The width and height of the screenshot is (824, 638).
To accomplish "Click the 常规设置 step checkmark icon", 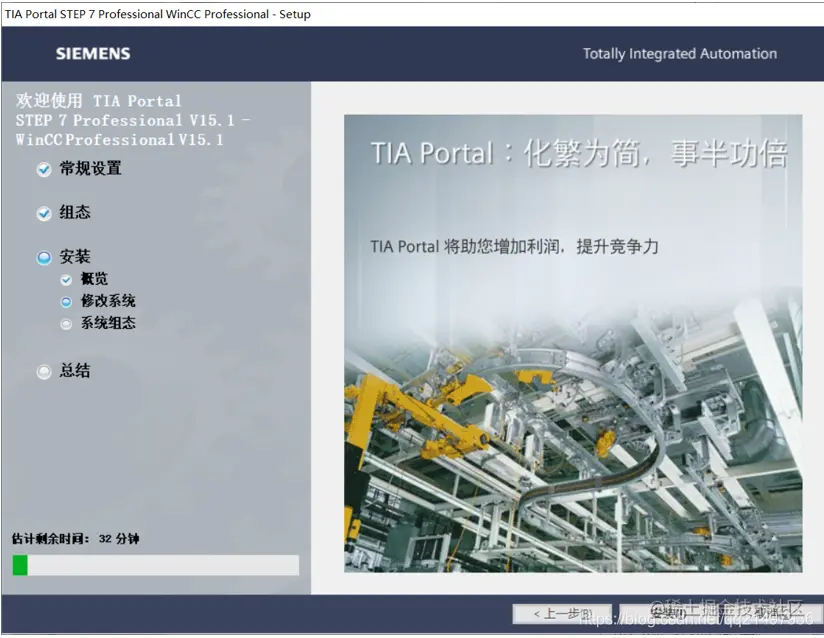I will (44, 169).
